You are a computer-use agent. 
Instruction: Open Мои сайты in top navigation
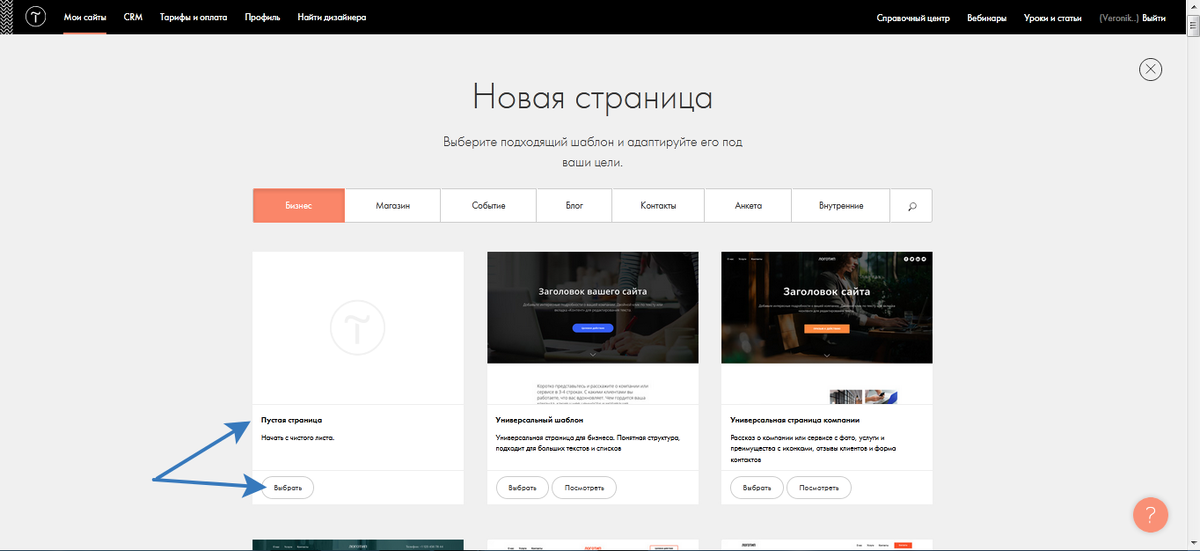click(85, 18)
